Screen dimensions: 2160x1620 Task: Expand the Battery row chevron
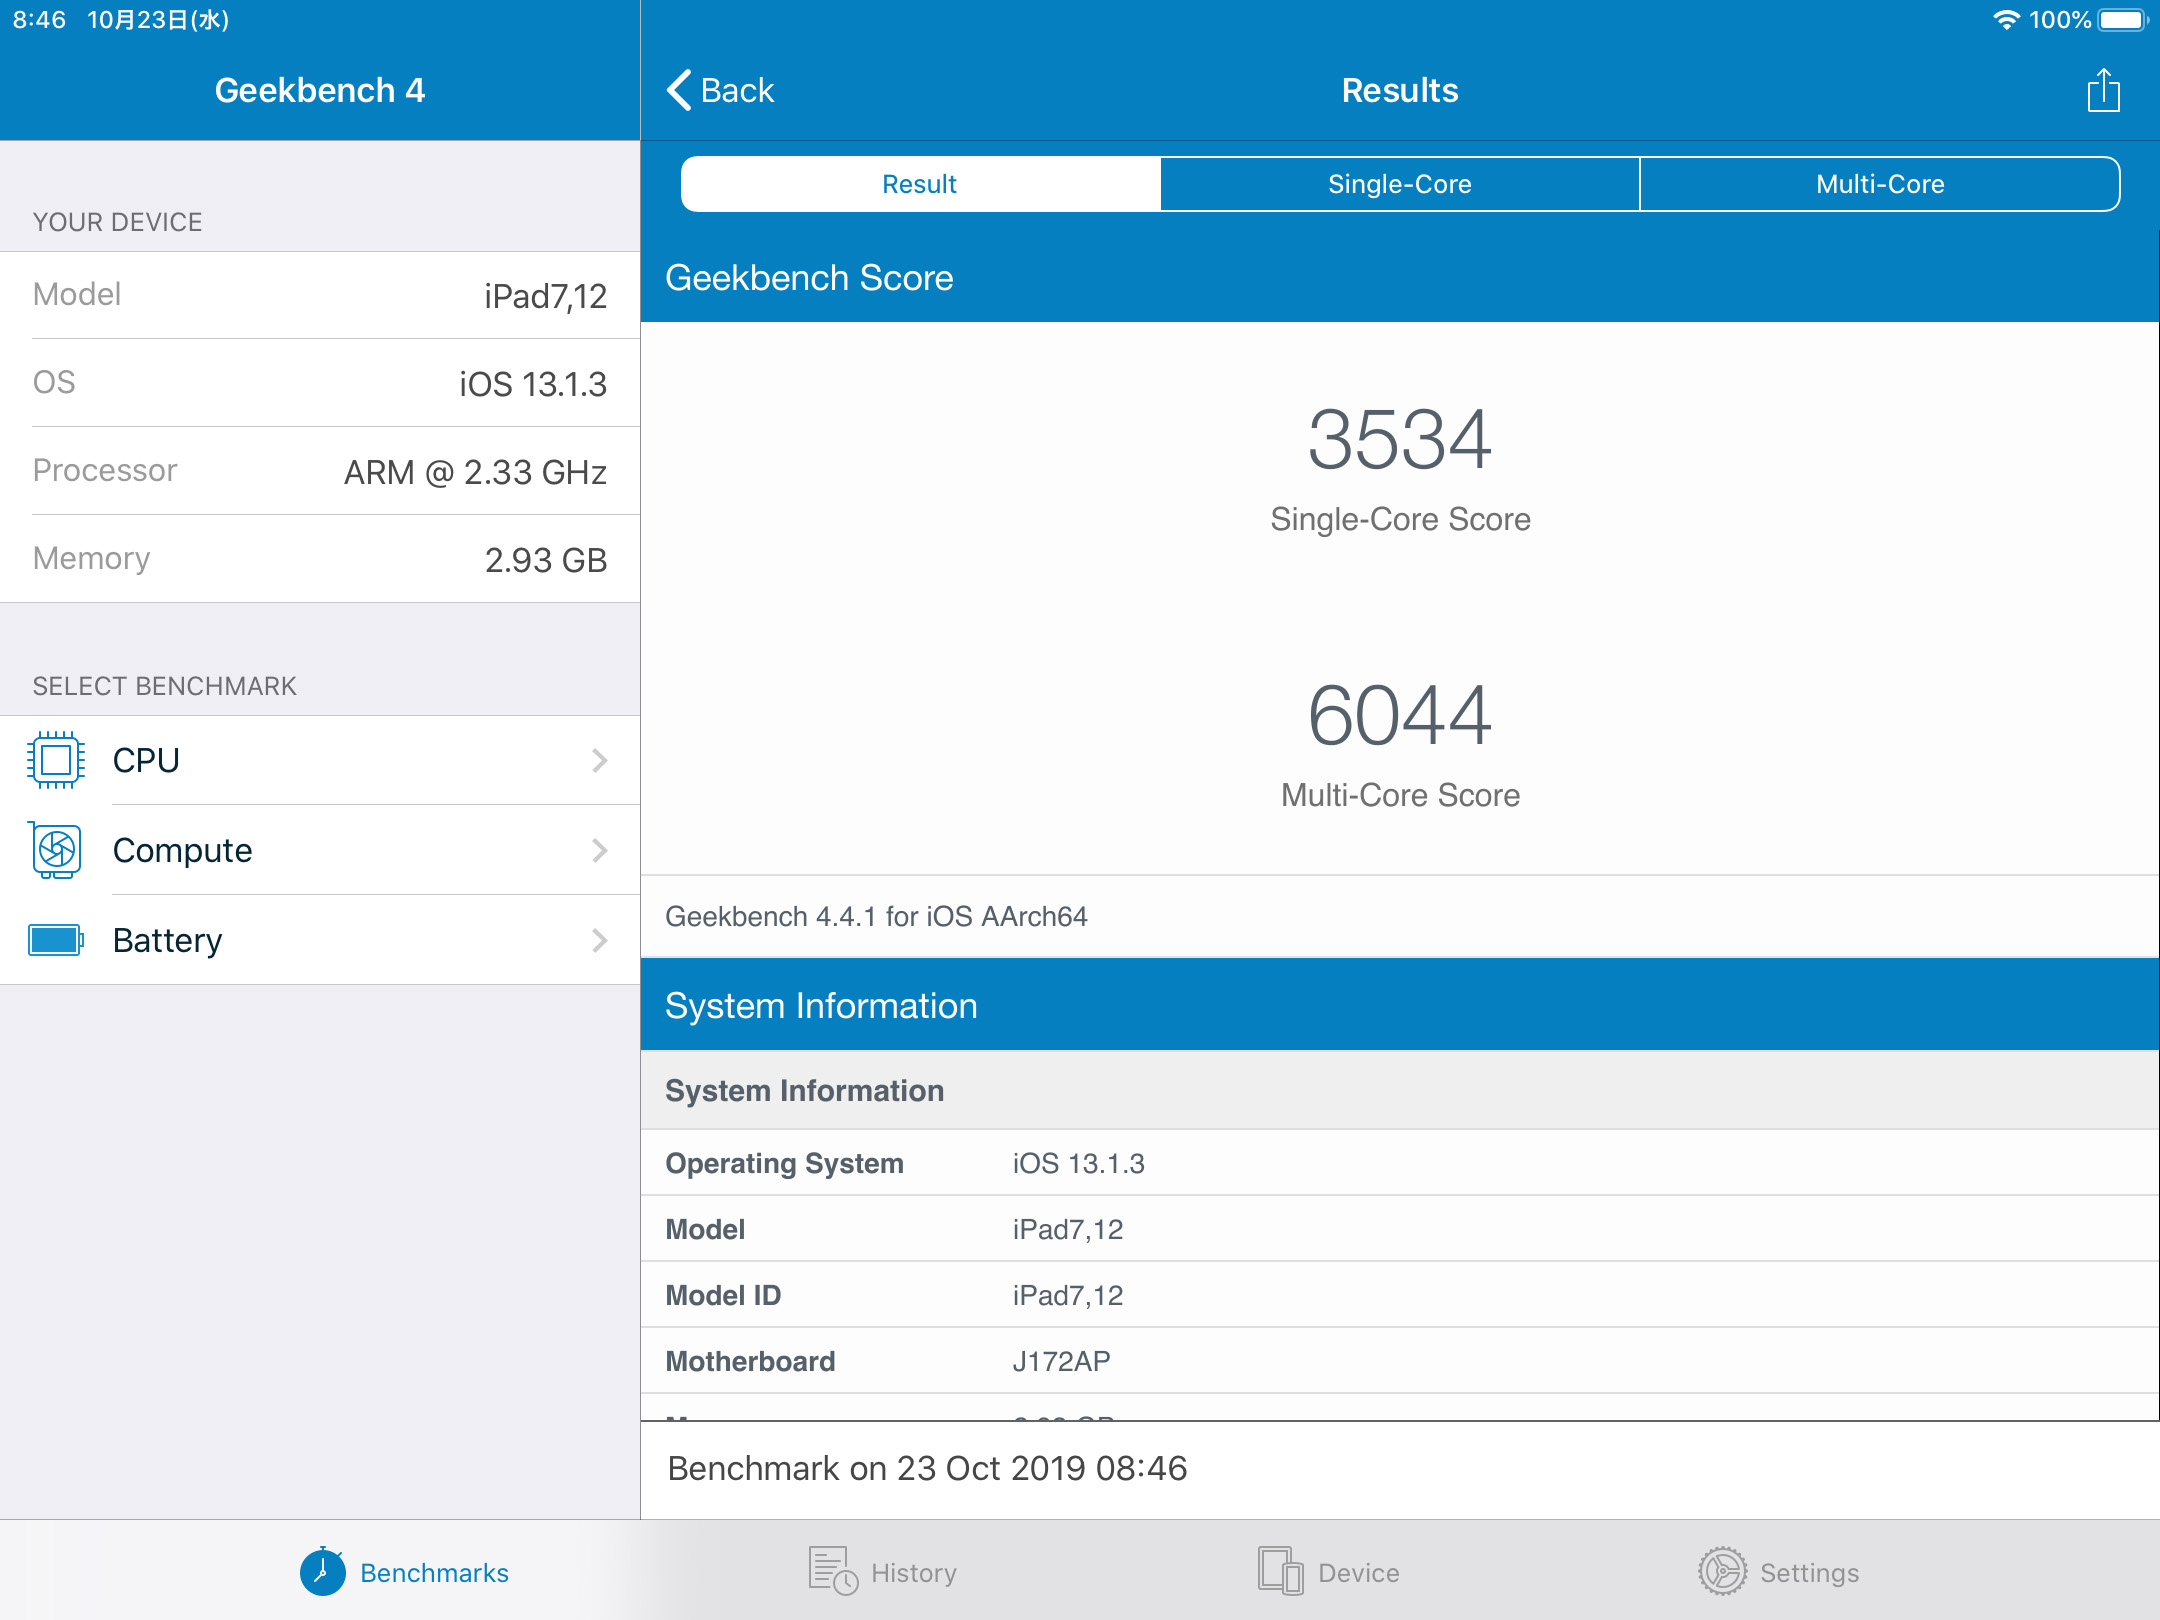(599, 939)
